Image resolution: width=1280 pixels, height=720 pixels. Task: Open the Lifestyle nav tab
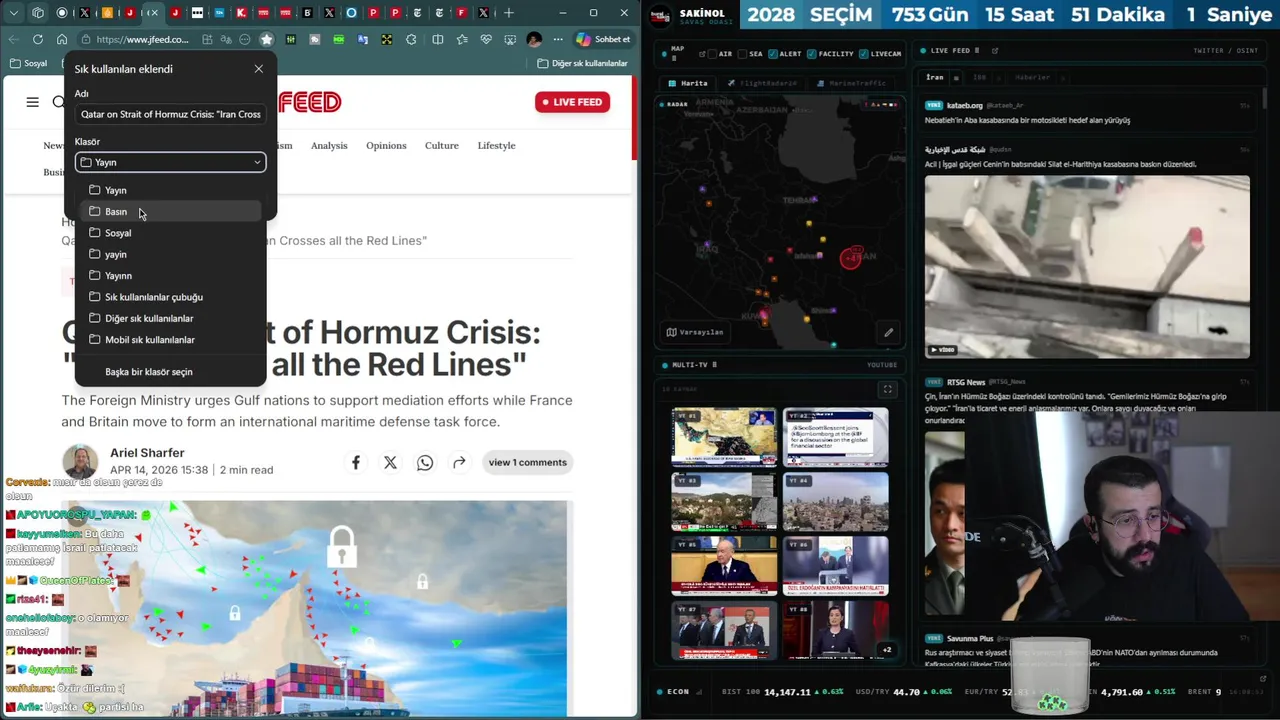click(496, 146)
